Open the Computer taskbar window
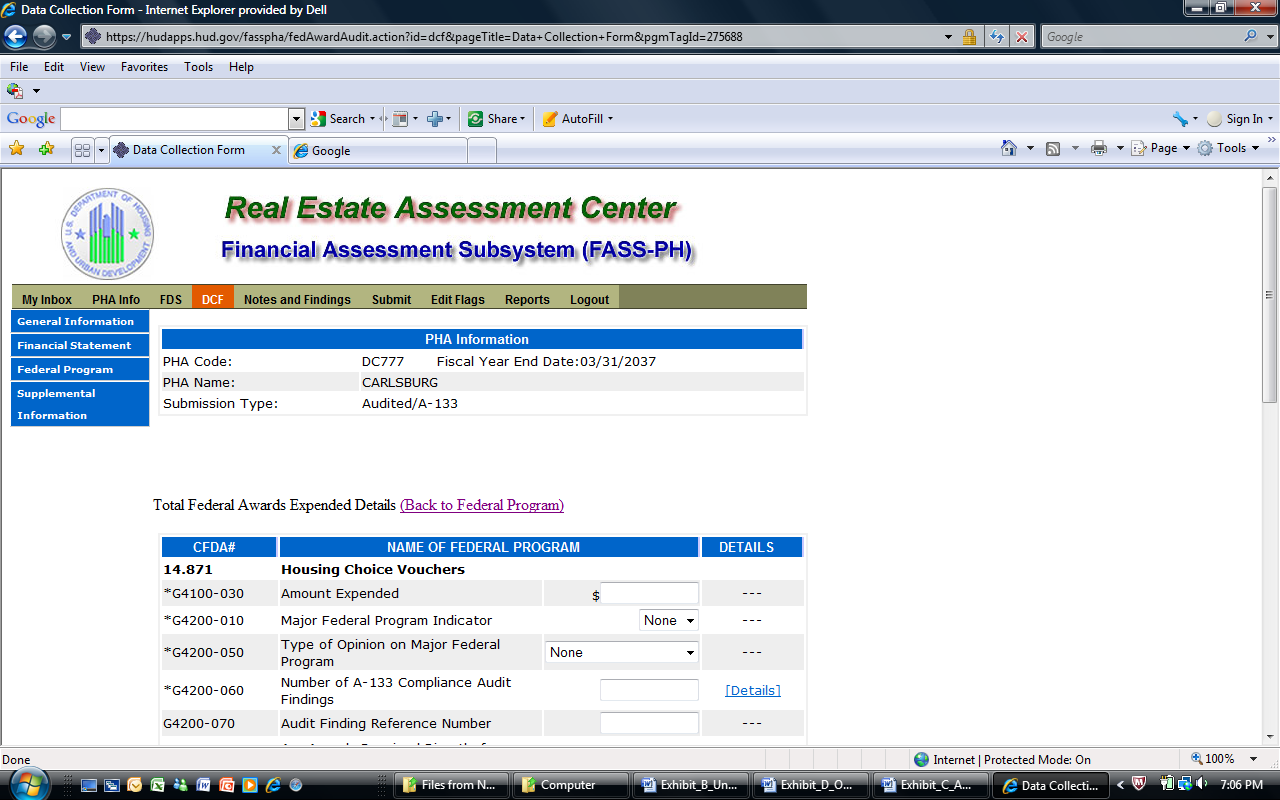Screen dimensions: 1280x800 click(x=571, y=785)
